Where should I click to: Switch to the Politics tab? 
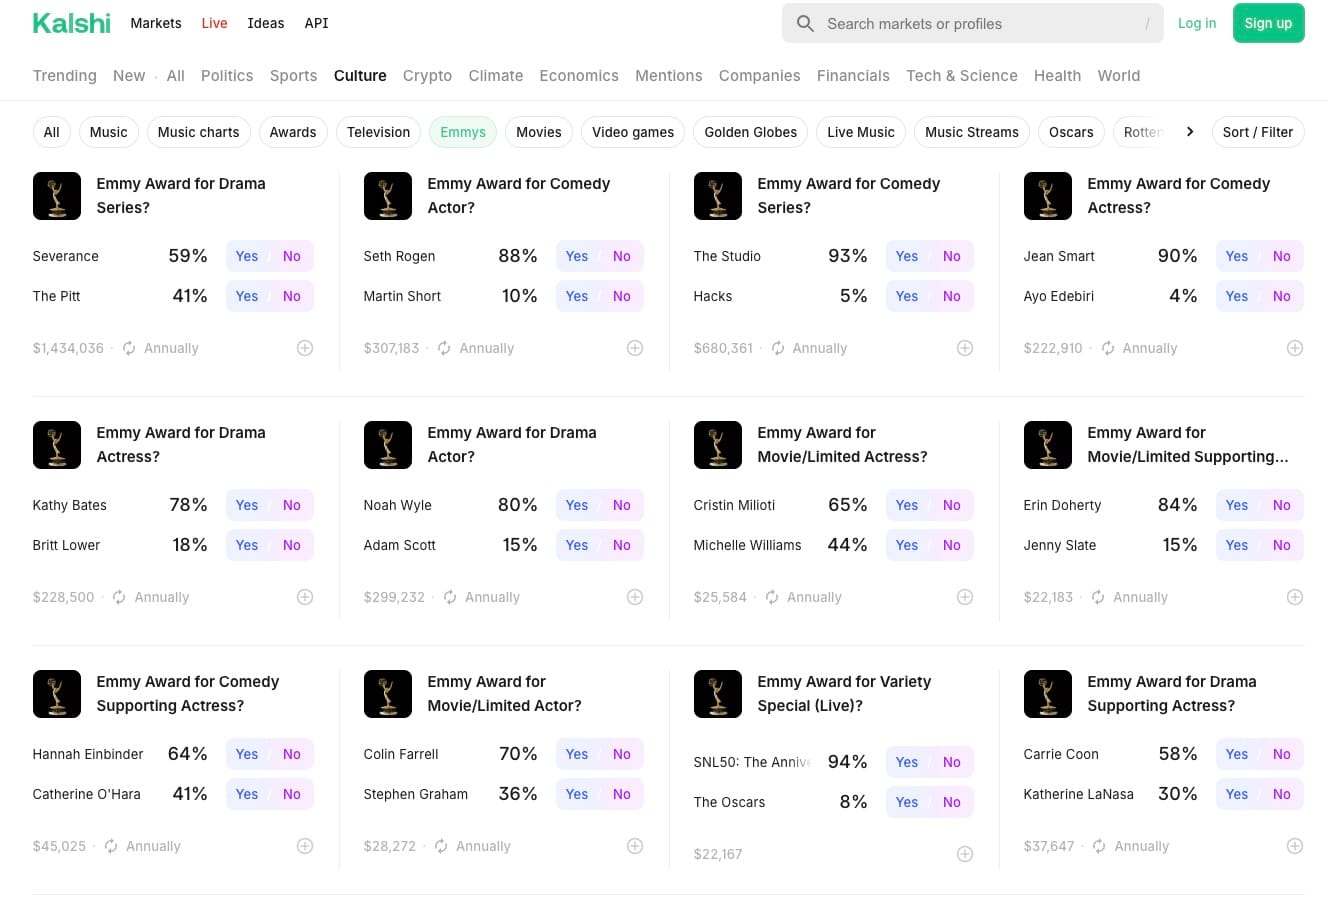click(227, 76)
